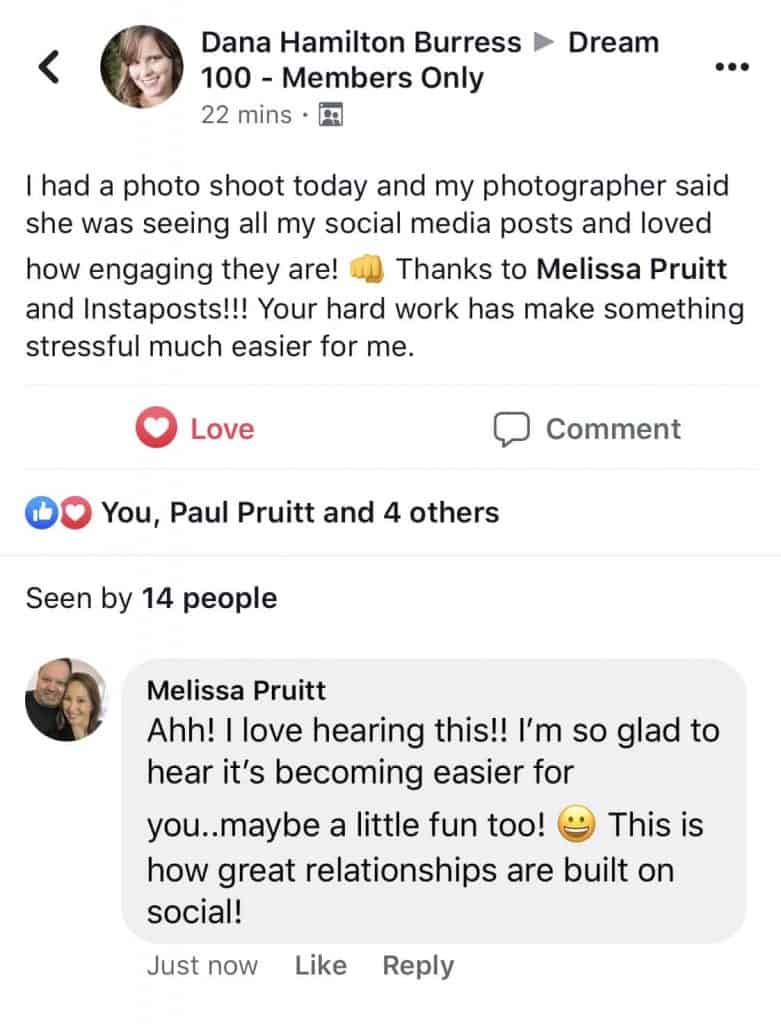The image size is (781, 1024).
Task: Open Dana Hamilton Burress profile picture
Action: click(x=142, y=67)
